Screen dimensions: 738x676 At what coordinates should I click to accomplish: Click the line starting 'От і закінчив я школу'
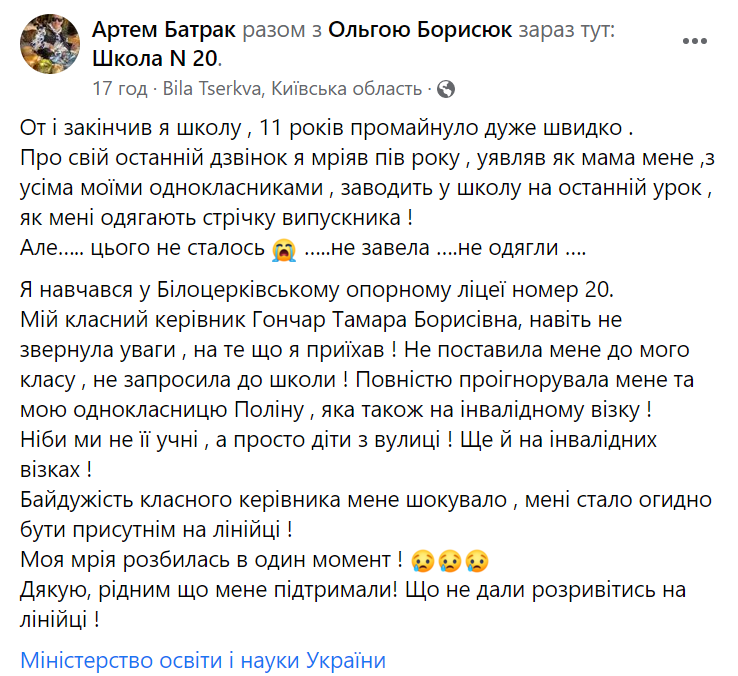click(327, 128)
